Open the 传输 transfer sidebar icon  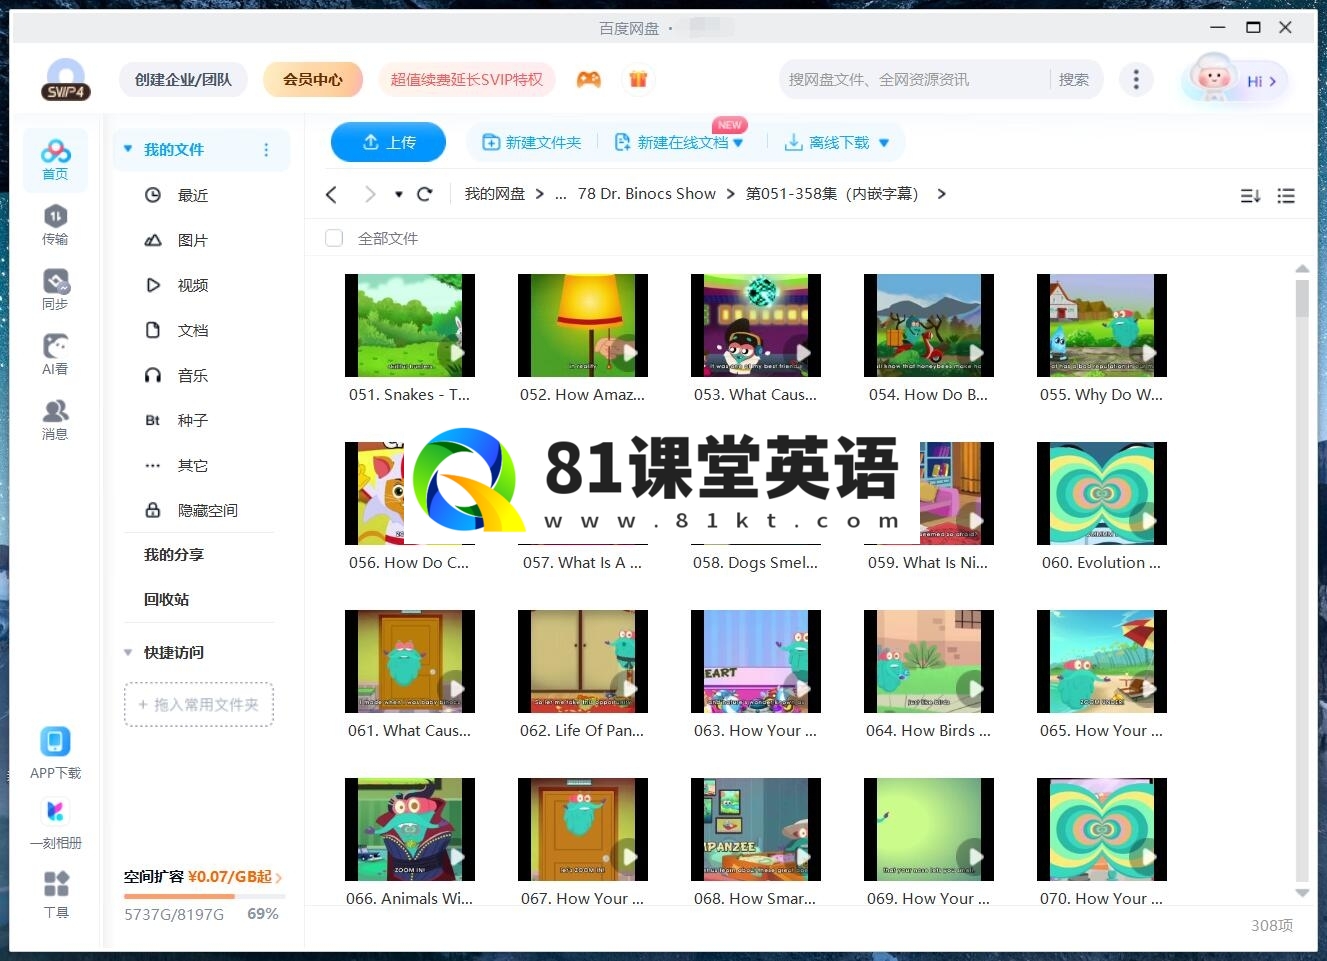click(55, 225)
